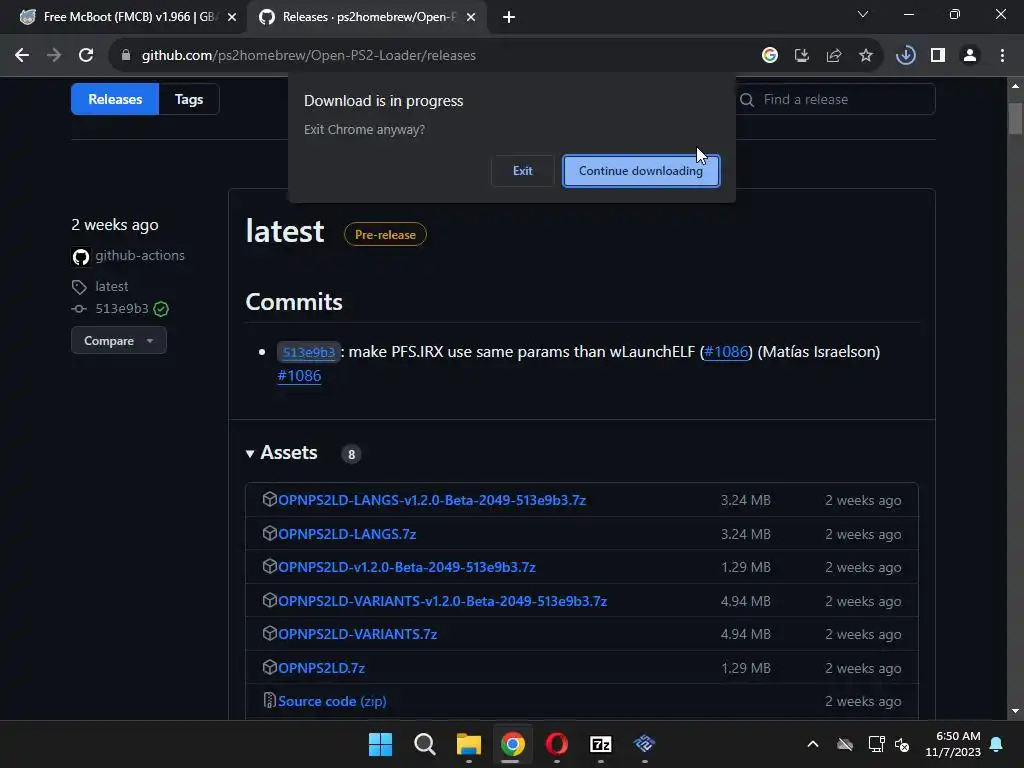Viewport: 1024px width, 768px height.
Task: Open Chrome profile icon
Action: coord(970,56)
